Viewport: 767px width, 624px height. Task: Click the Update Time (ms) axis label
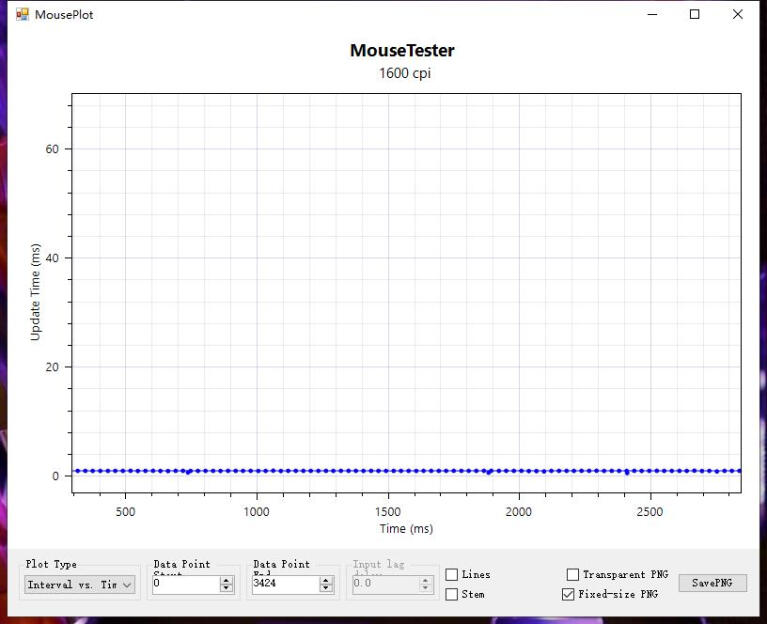click(35, 292)
